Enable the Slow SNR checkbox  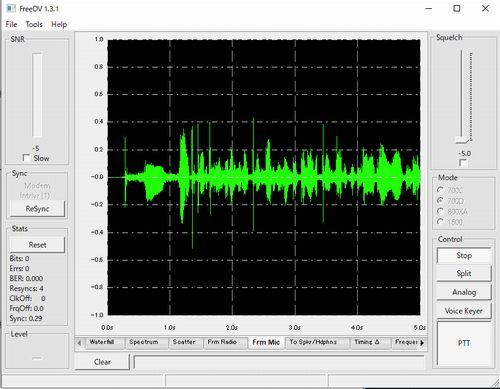point(26,158)
